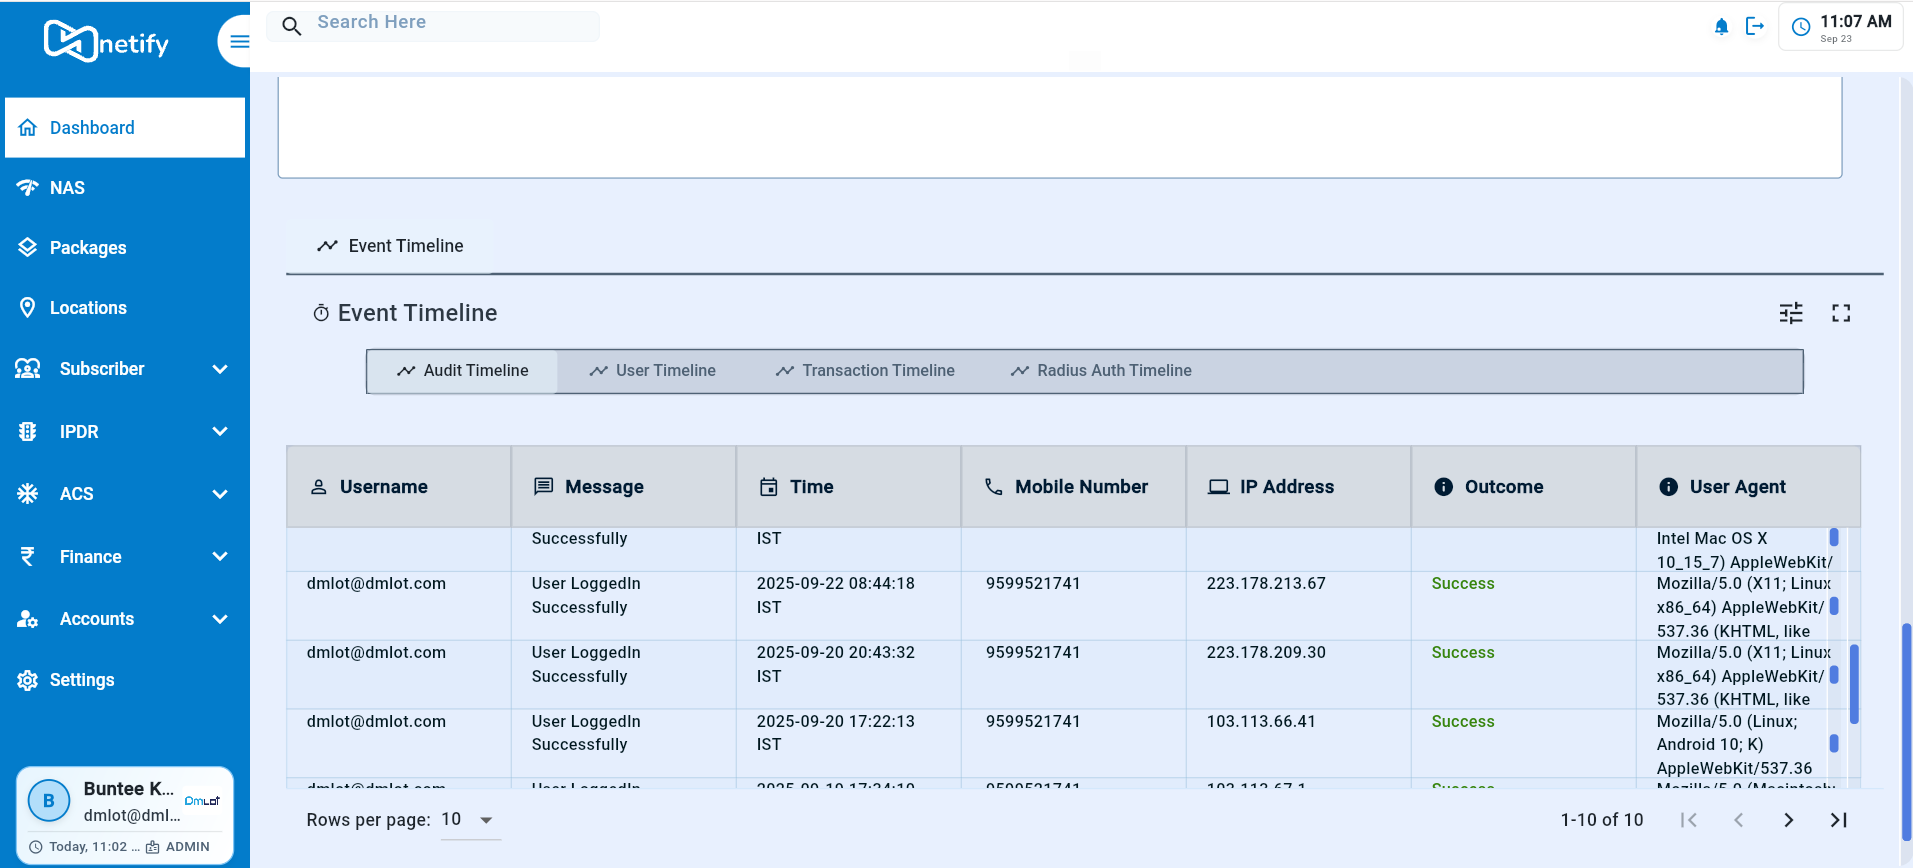This screenshot has height=868, width=1913.
Task: Click the Search Here field
Action: coord(453,23)
